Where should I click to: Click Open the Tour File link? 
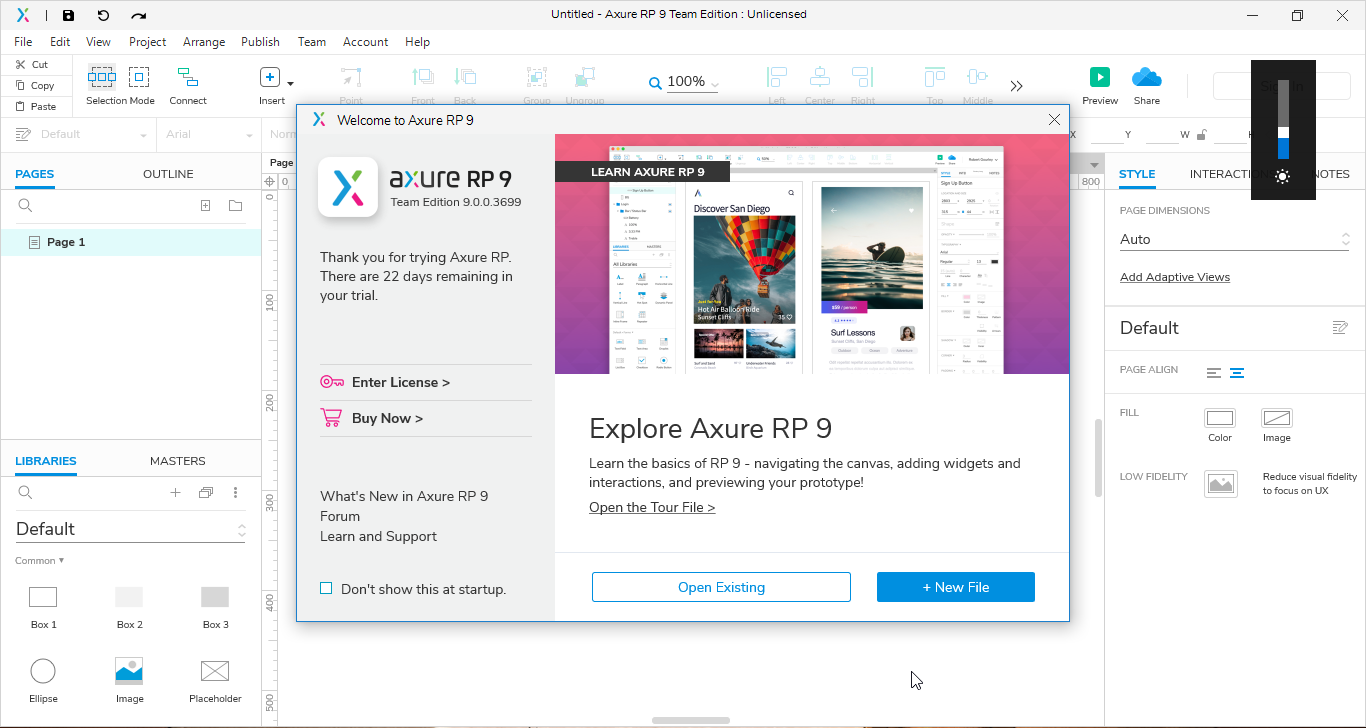[652, 507]
